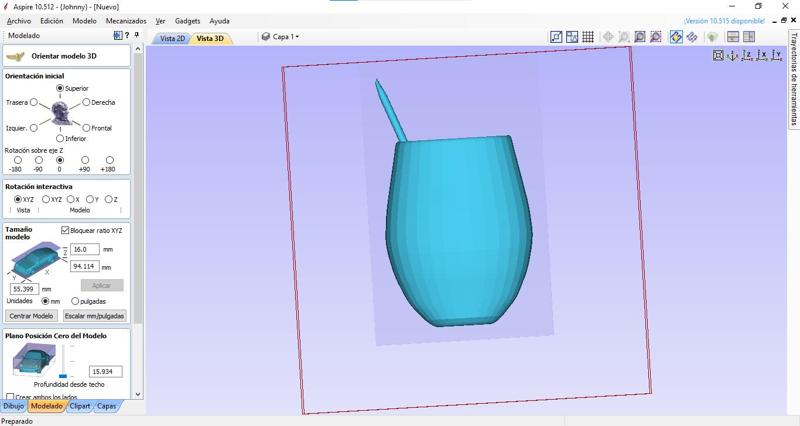The image size is (800, 426).
Task: Click the tile 2D and 3D views icon
Action: [x=572, y=37]
